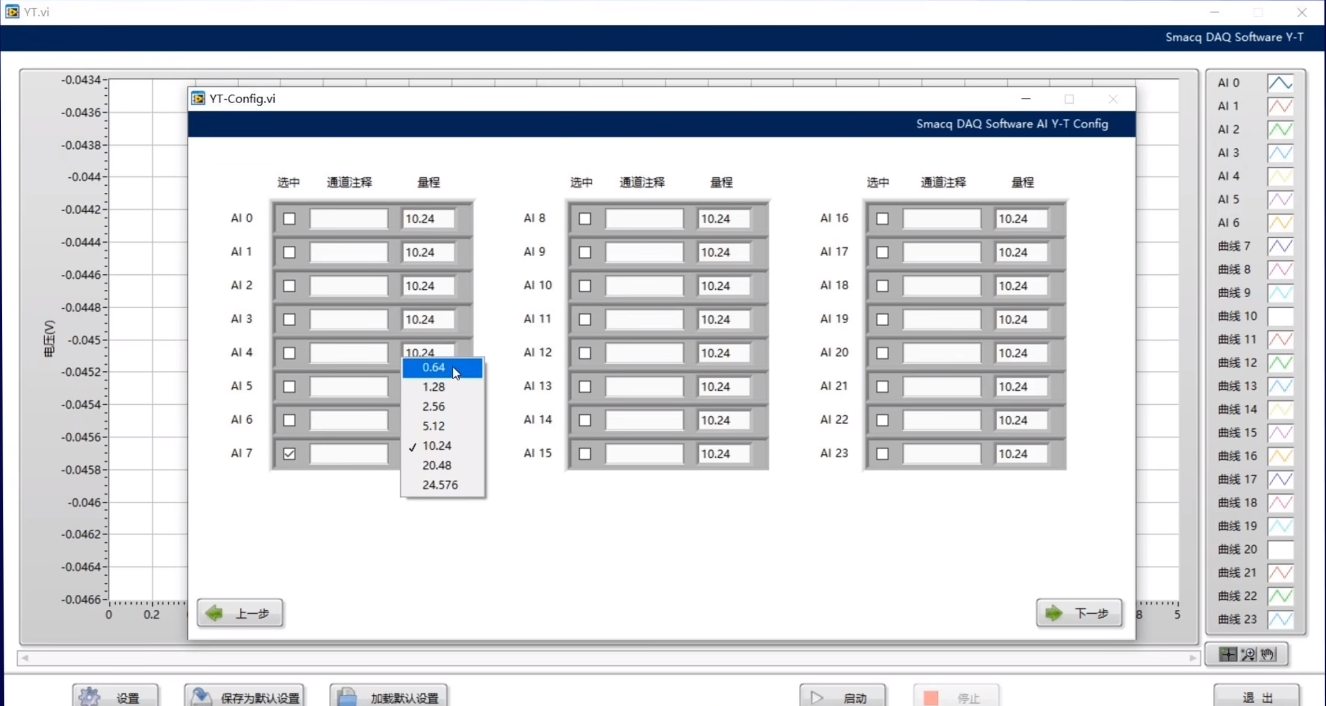The image size is (1326, 706).
Task: Open the AI 0 range dropdown
Action: 428,219
